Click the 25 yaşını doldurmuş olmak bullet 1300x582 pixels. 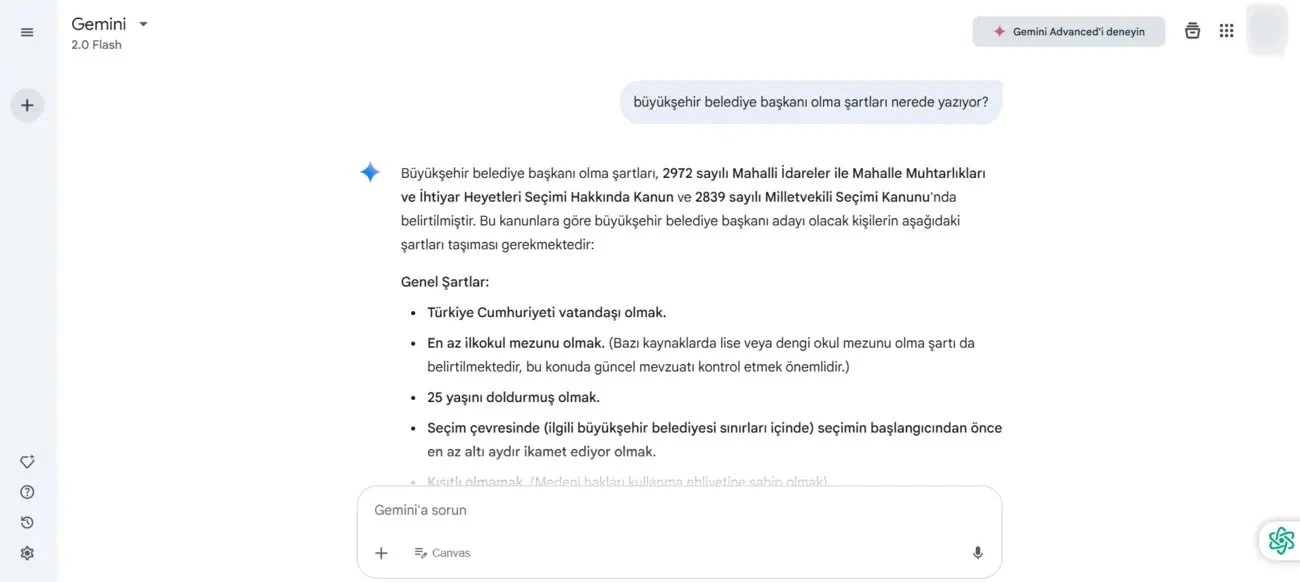513,398
